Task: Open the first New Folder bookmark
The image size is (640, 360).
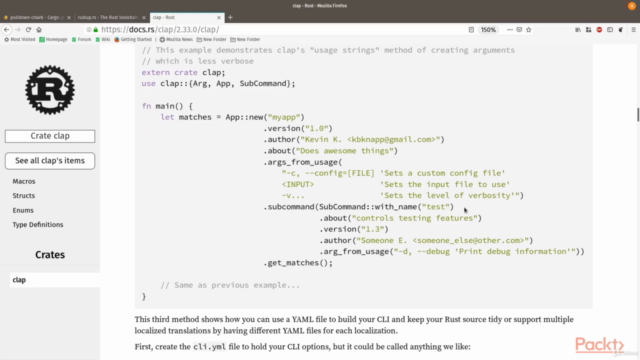Action: pos(211,40)
